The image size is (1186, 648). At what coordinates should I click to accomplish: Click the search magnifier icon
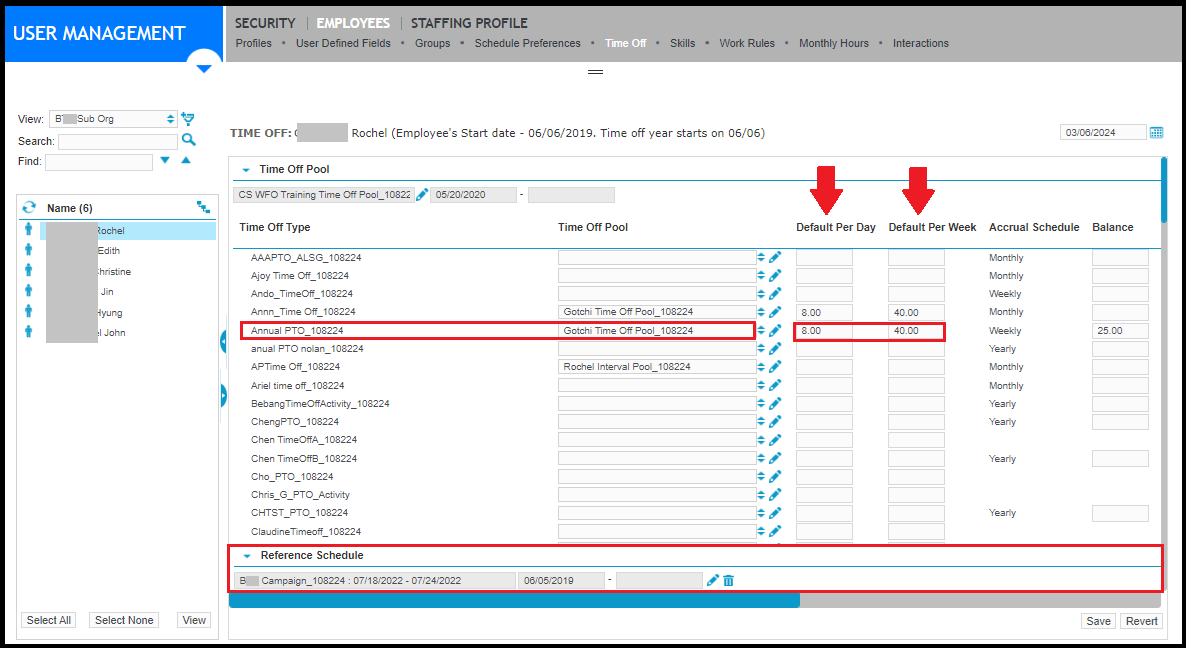click(188, 140)
